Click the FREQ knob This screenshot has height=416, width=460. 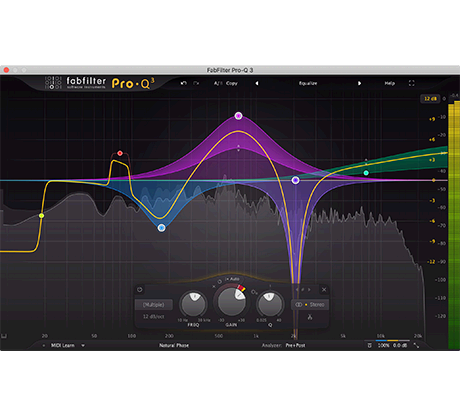[194, 304]
